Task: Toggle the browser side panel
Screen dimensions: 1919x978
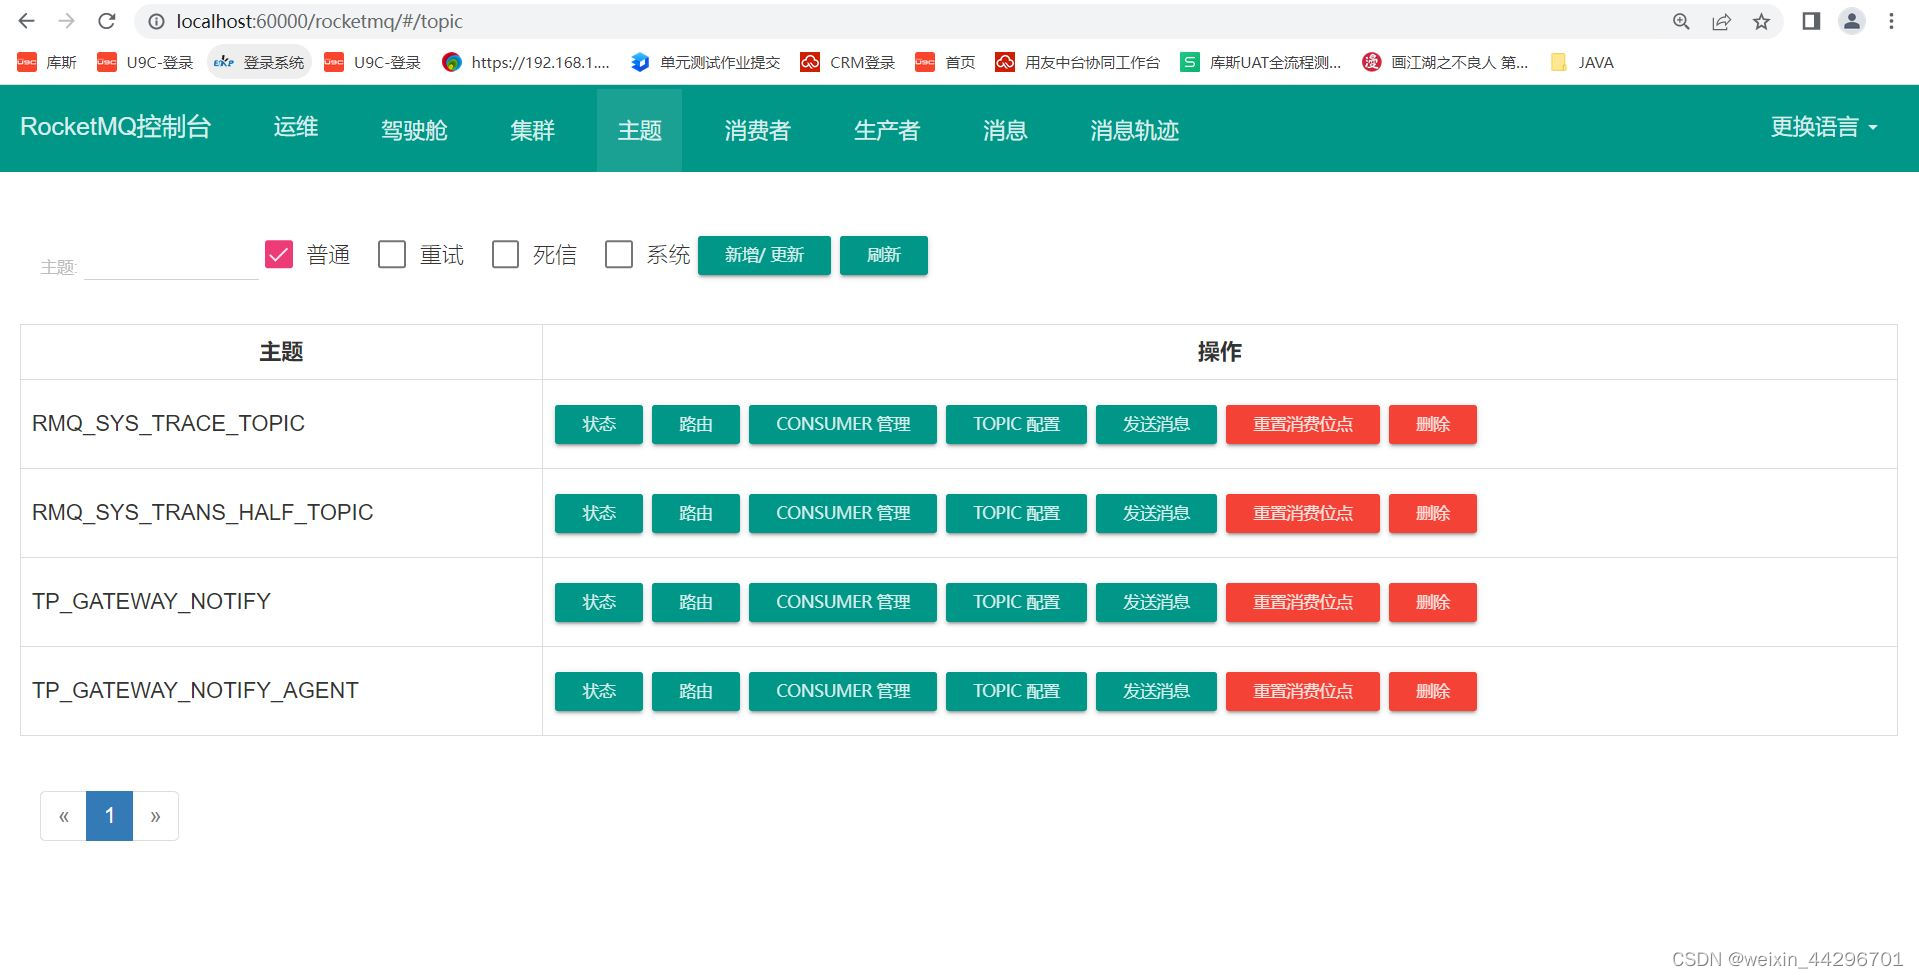Action: (1811, 21)
